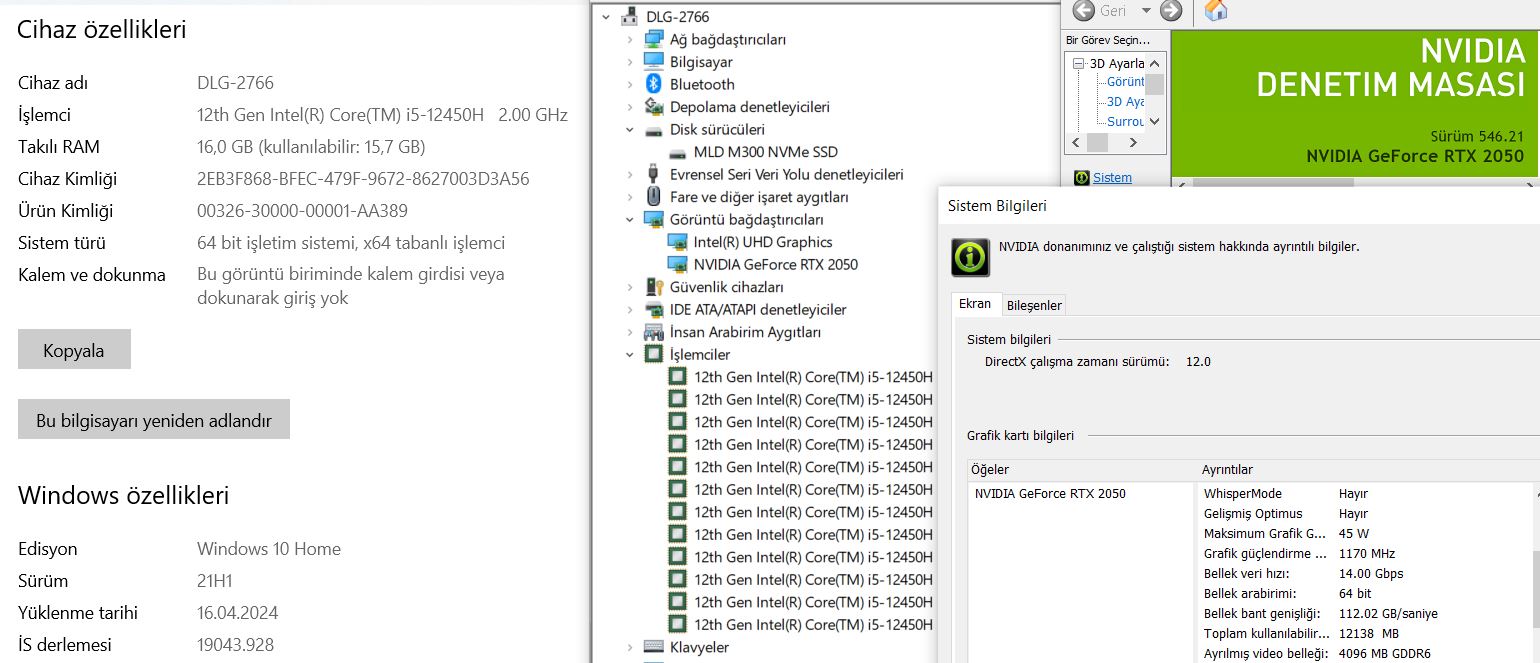Image resolution: width=1540 pixels, height=663 pixels.
Task: Click the last i5-12450H processor chip icon
Action: click(678, 625)
